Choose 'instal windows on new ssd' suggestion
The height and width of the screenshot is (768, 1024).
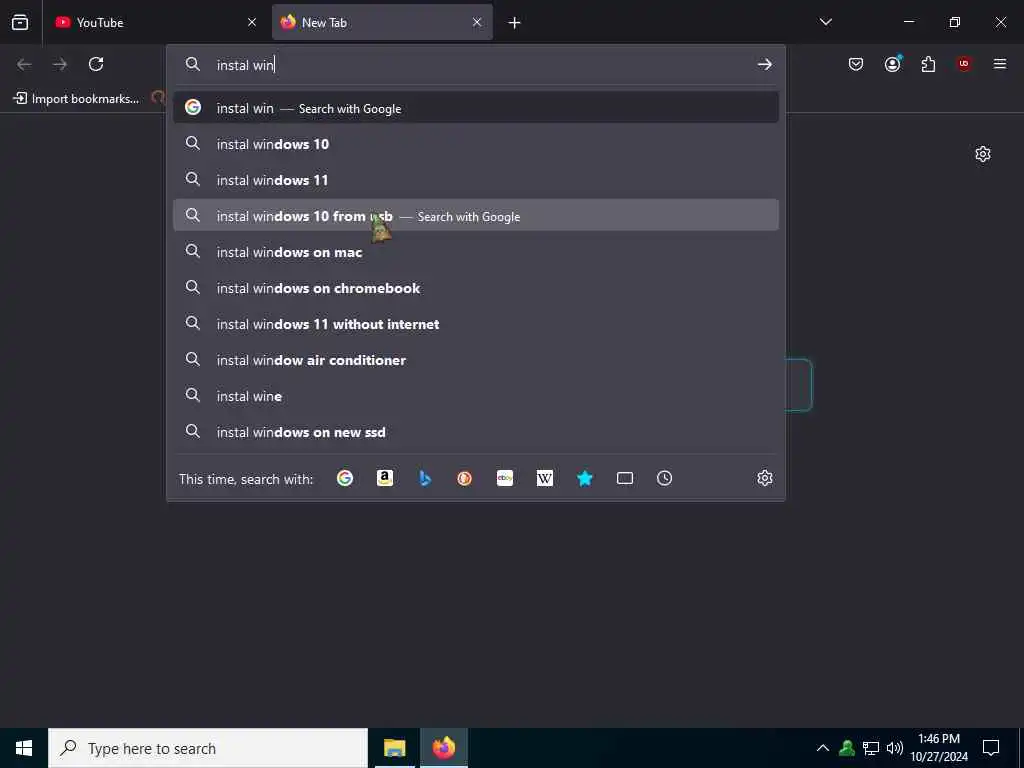(x=475, y=431)
